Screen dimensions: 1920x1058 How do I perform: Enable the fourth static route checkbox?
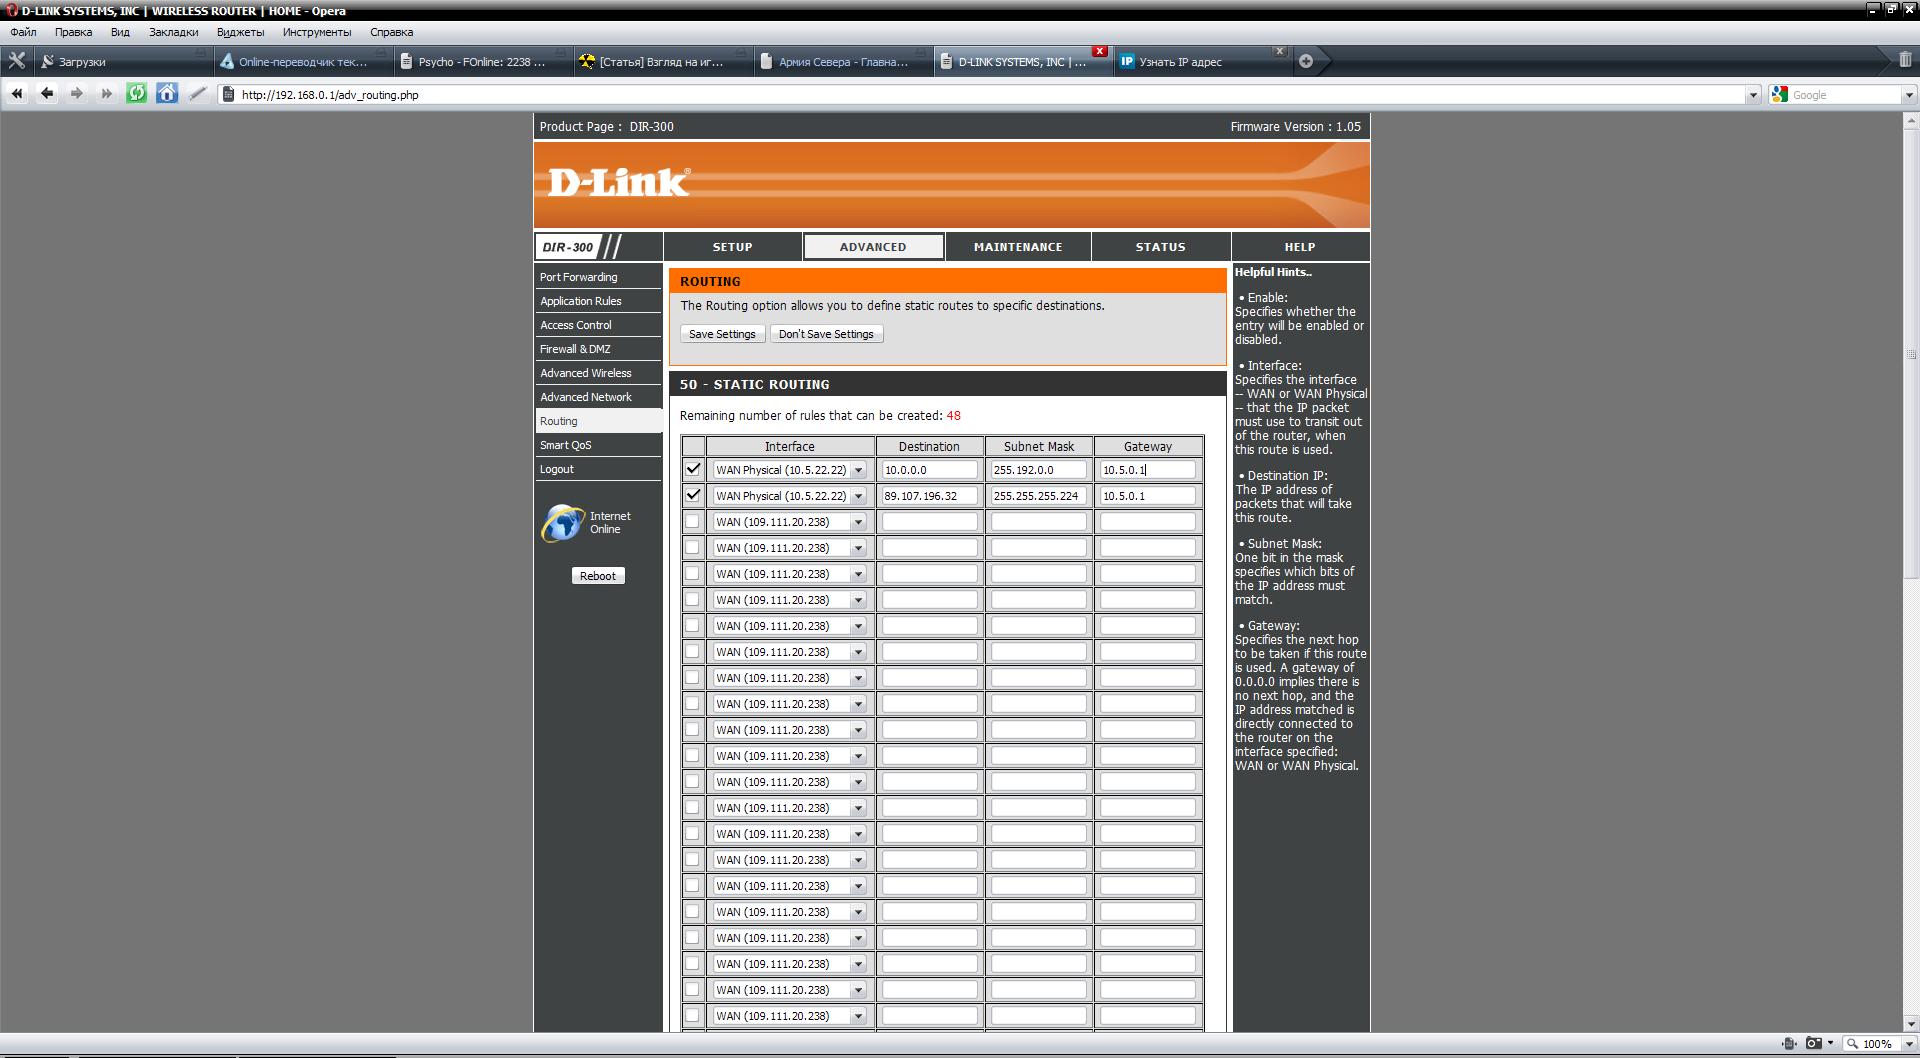(693, 547)
